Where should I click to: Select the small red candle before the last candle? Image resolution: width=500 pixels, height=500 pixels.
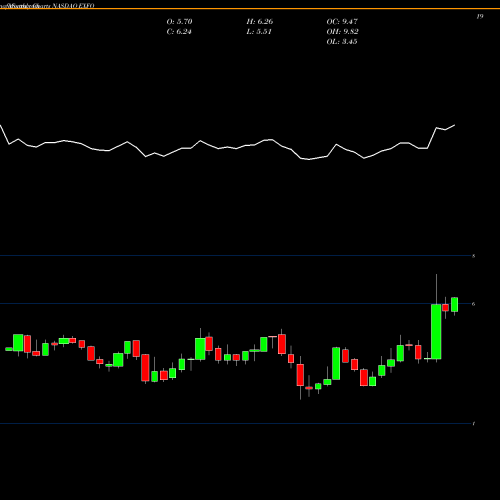pyautogui.click(x=445, y=307)
